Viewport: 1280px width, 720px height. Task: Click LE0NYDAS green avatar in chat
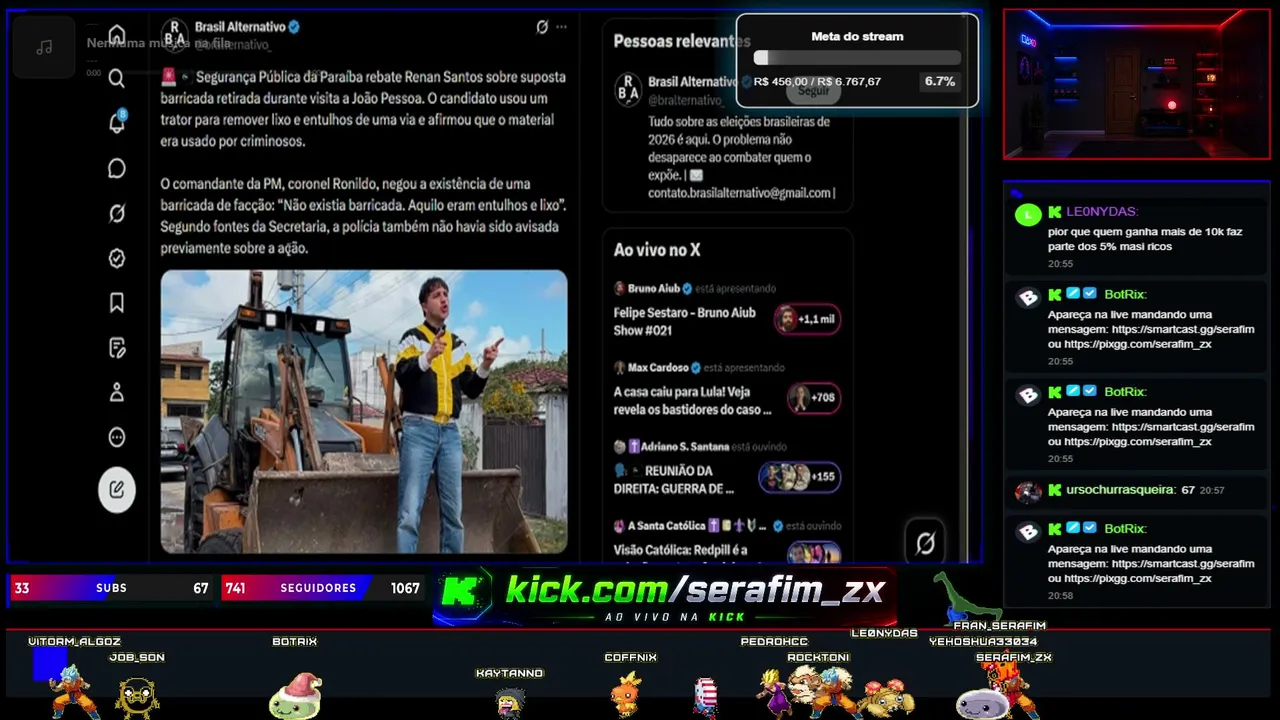click(1028, 214)
